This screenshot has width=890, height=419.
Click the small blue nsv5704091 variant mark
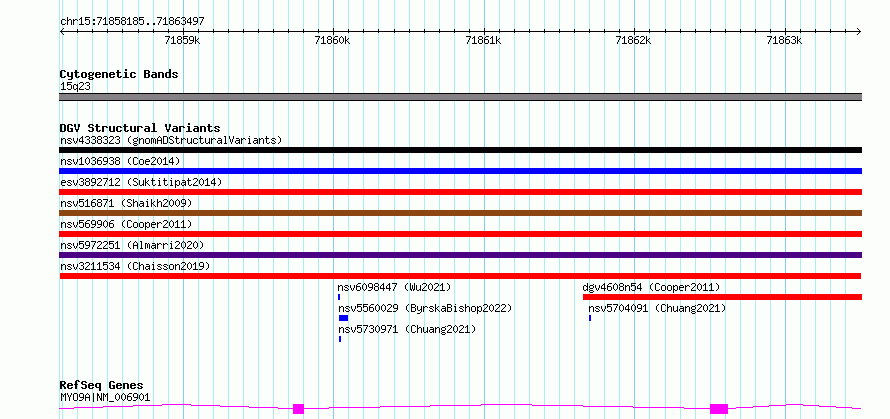click(x=590, y=318)
